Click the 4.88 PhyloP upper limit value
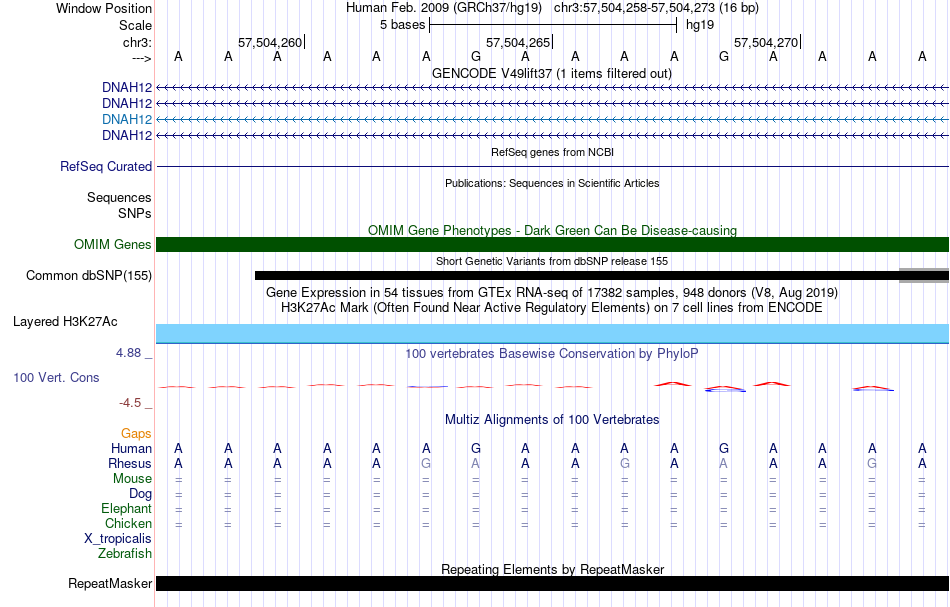The height and width of the screenshot is (607, 950). click(x=128, y=353)
